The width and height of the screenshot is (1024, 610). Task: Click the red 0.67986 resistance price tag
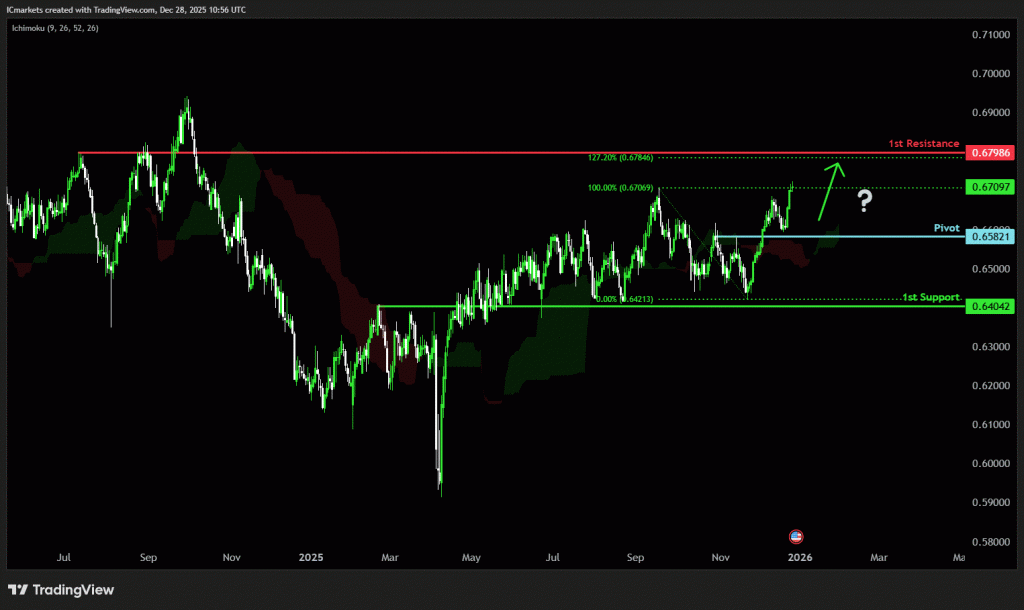click(991, 153)
